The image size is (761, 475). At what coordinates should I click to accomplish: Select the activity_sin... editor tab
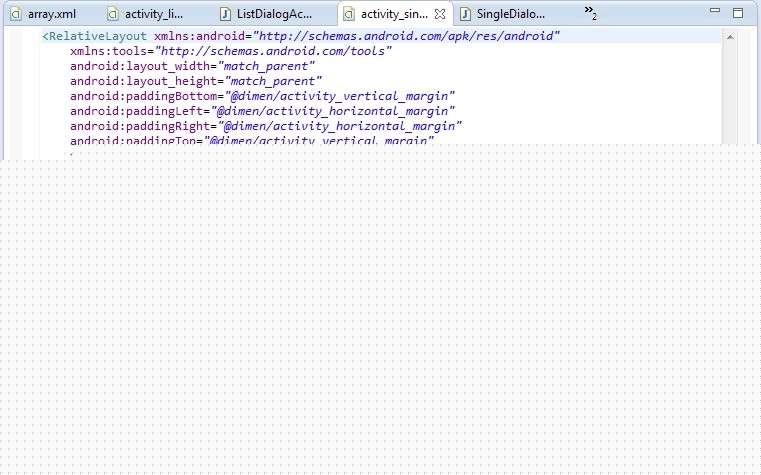click(x=393, y=15)
